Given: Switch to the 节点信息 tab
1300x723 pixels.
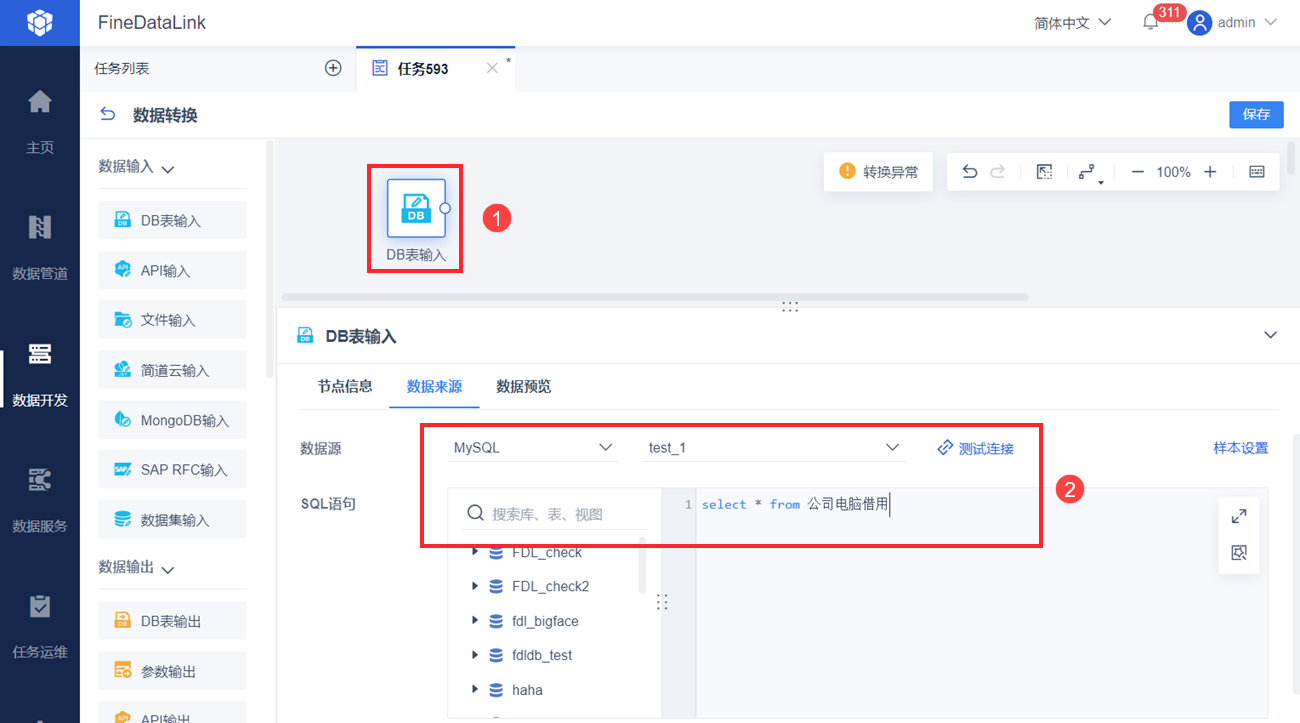Looking at the screenshot, I should tap(345, 386).
